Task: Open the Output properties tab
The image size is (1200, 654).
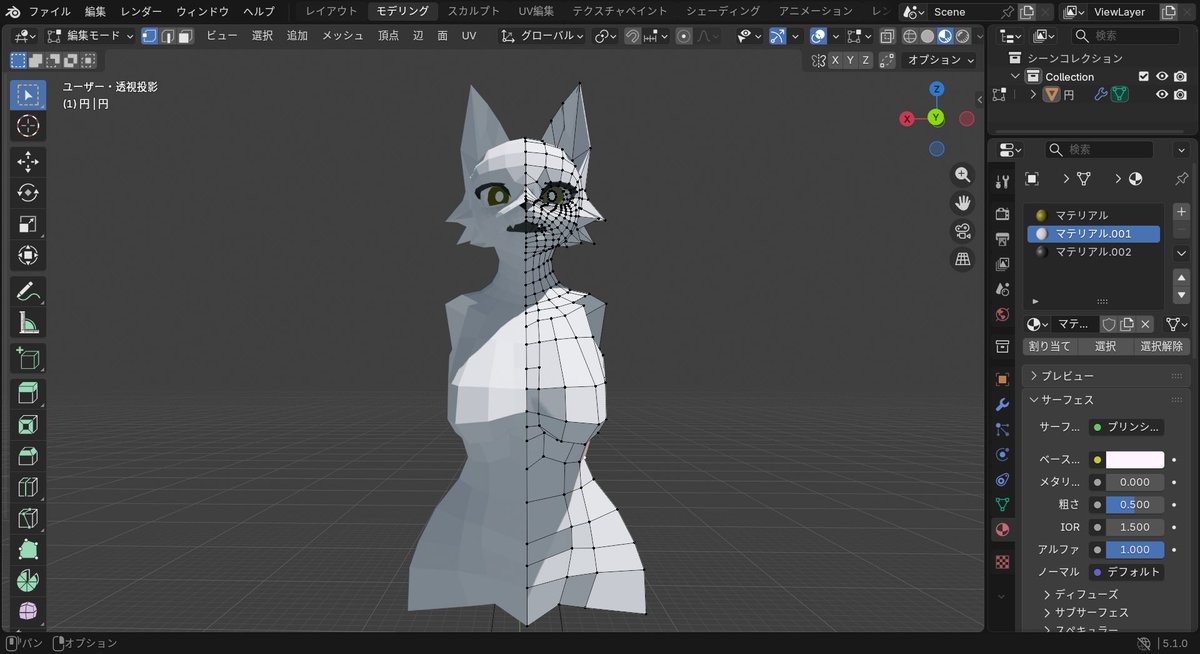Action: (1002, 239)
